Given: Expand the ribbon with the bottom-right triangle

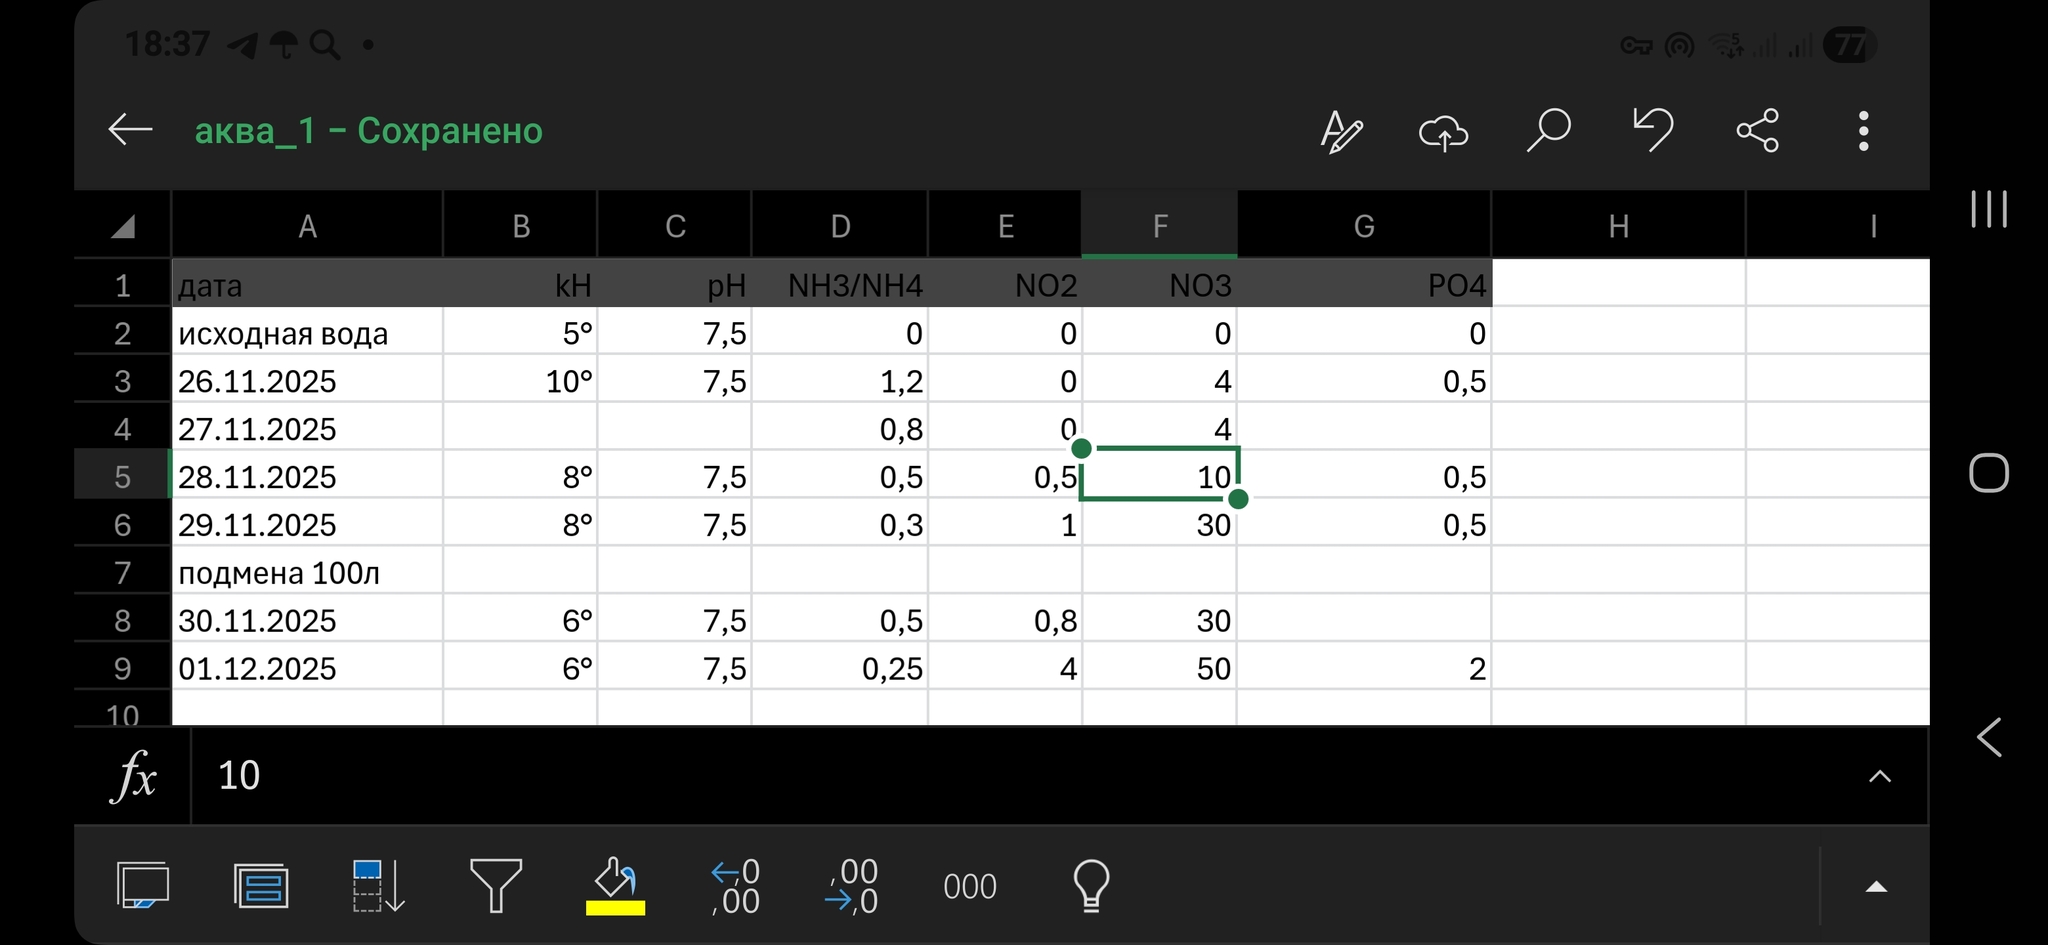Looking at the screenshot, I should (x=1876, y=887).
